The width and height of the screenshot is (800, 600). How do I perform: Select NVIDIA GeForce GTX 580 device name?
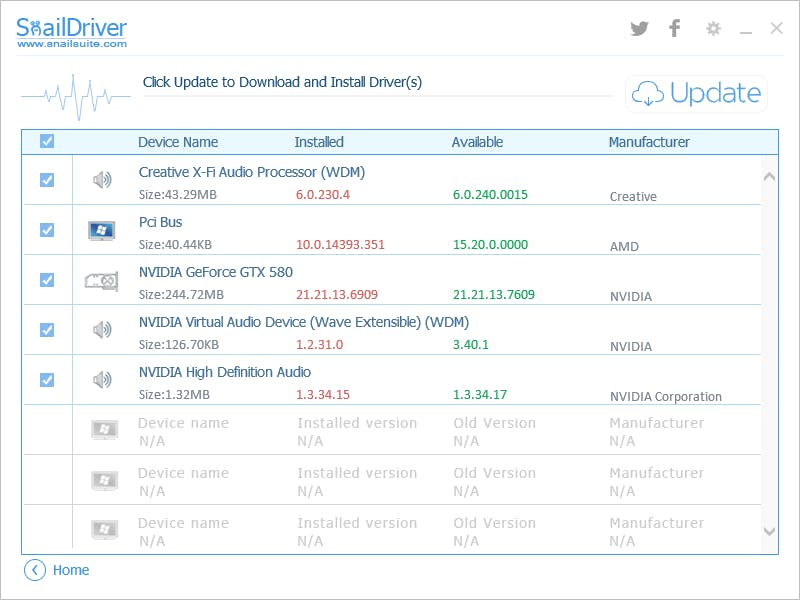point(216,272)
